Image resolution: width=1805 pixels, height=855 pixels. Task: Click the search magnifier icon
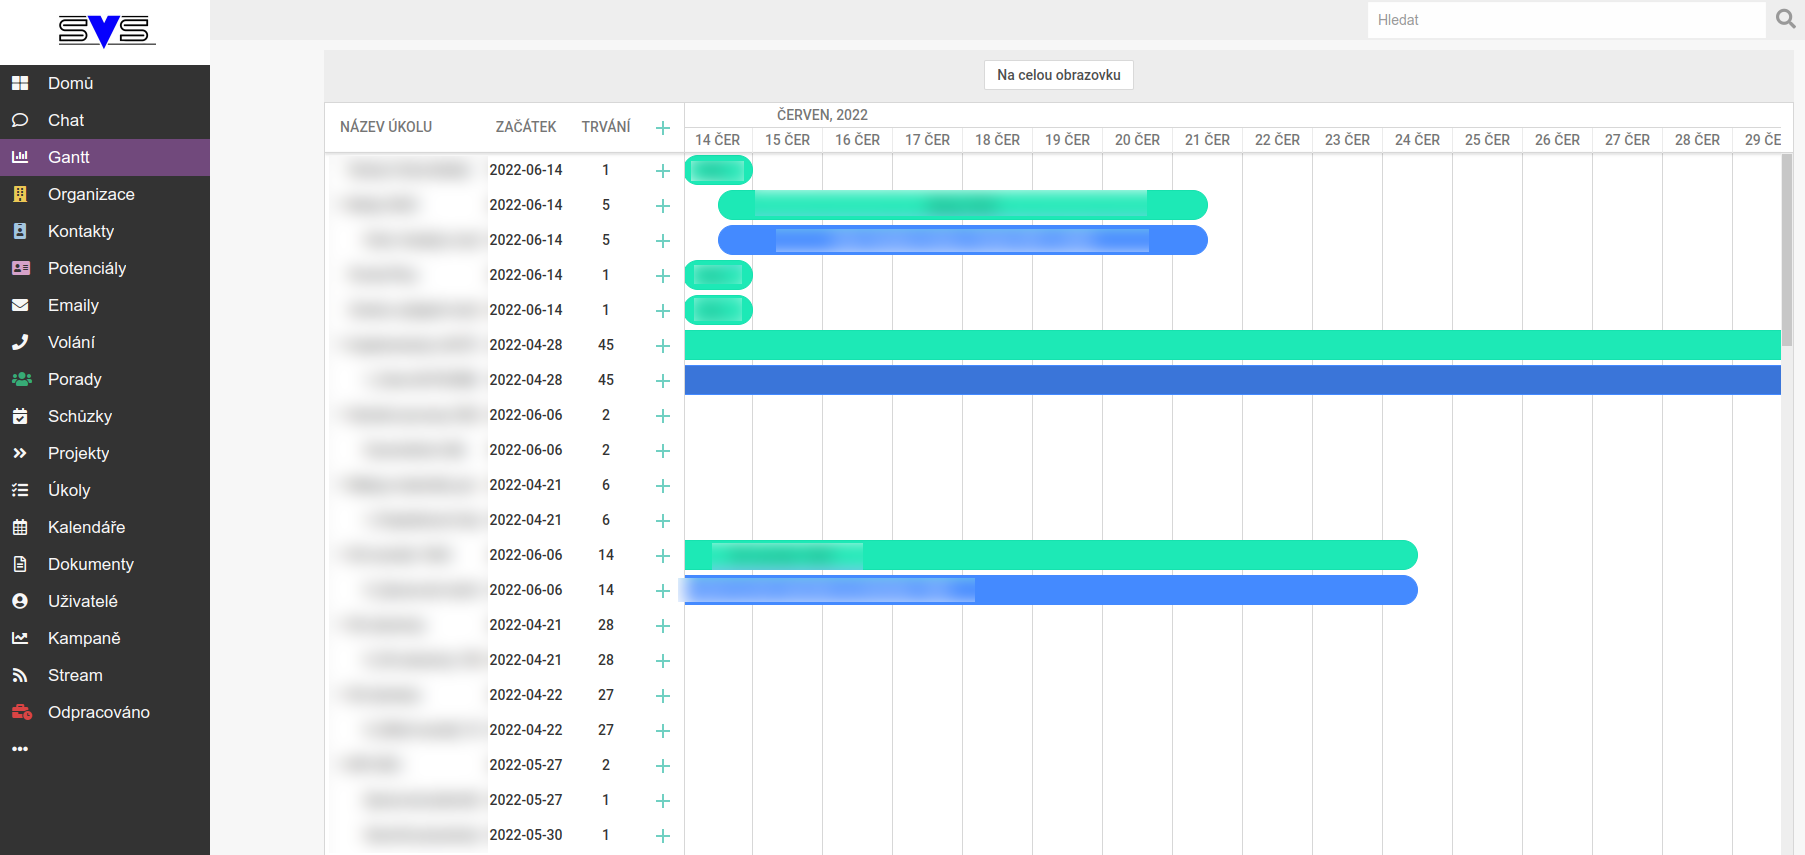click(x=1785, y=19)
